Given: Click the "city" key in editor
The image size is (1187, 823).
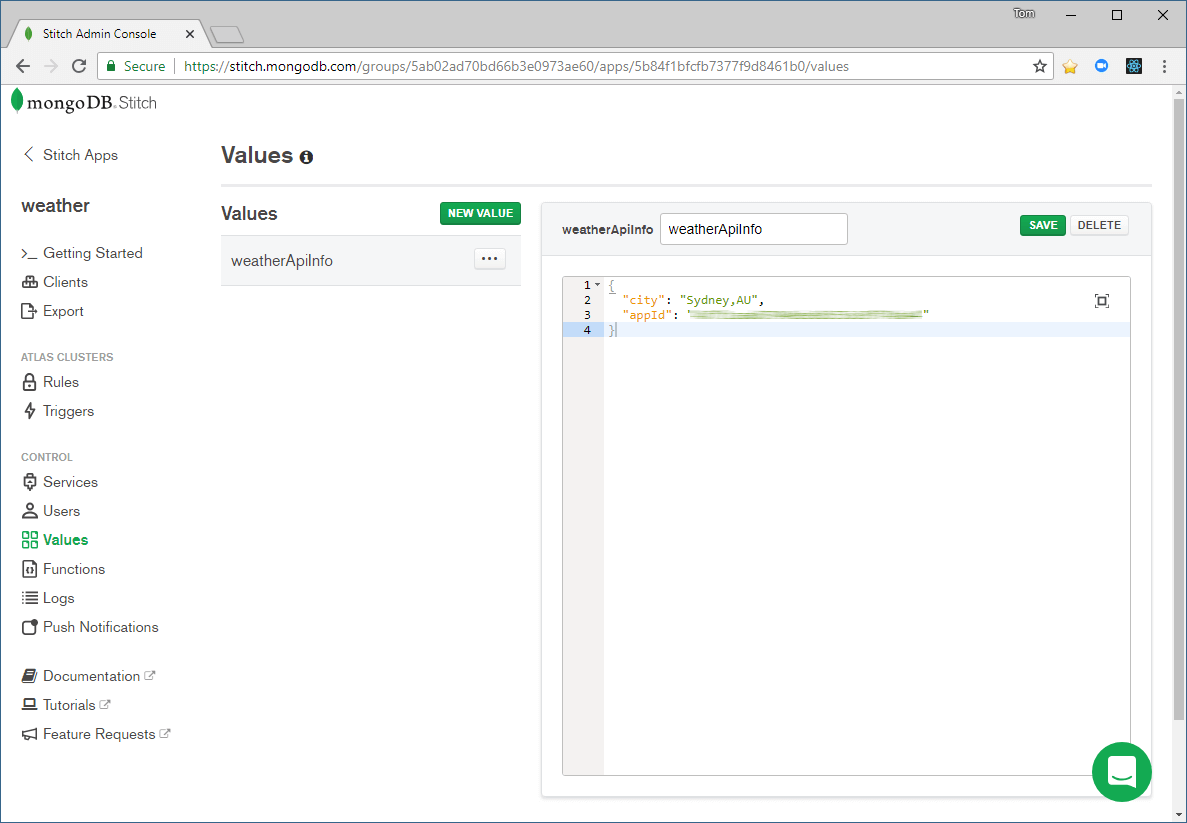Looking at the screenshot, I should [x=643, y=301].
